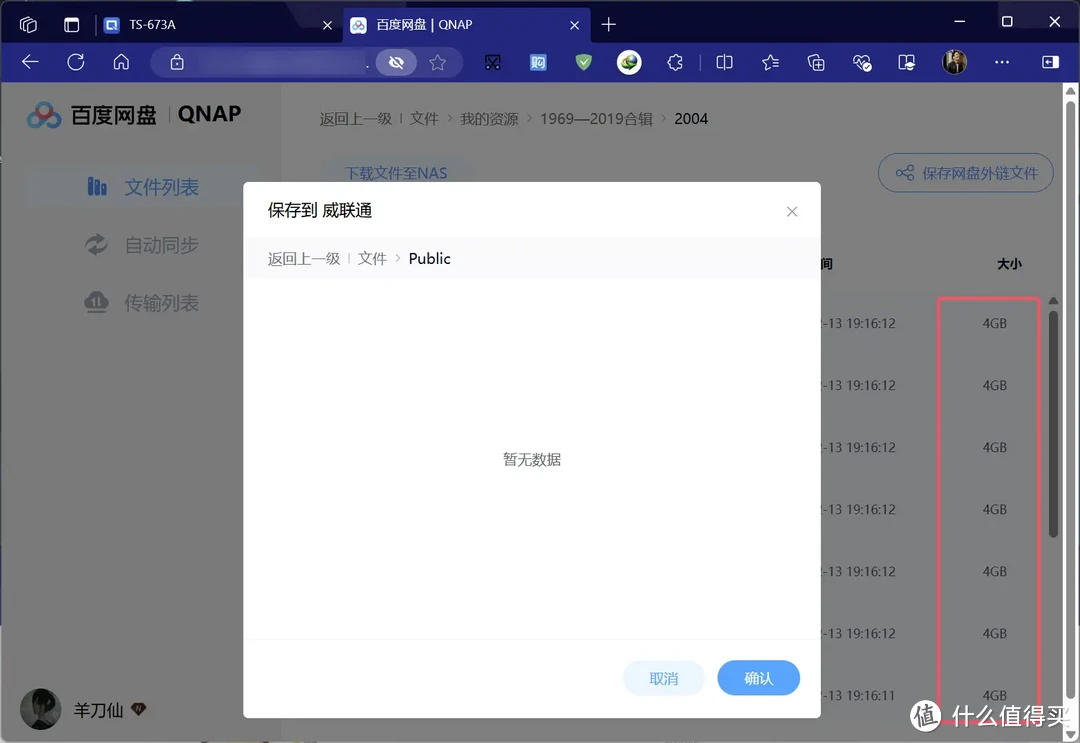Open the IDM download manager extension

tap(628, 62)
